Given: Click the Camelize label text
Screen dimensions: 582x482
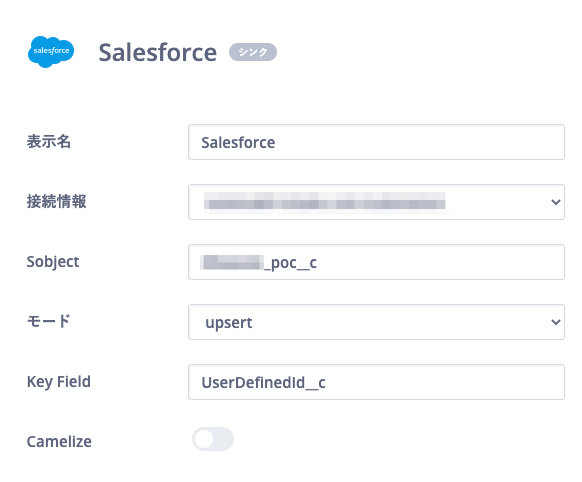Looking at the screenshot, I should tap(59, 442).
